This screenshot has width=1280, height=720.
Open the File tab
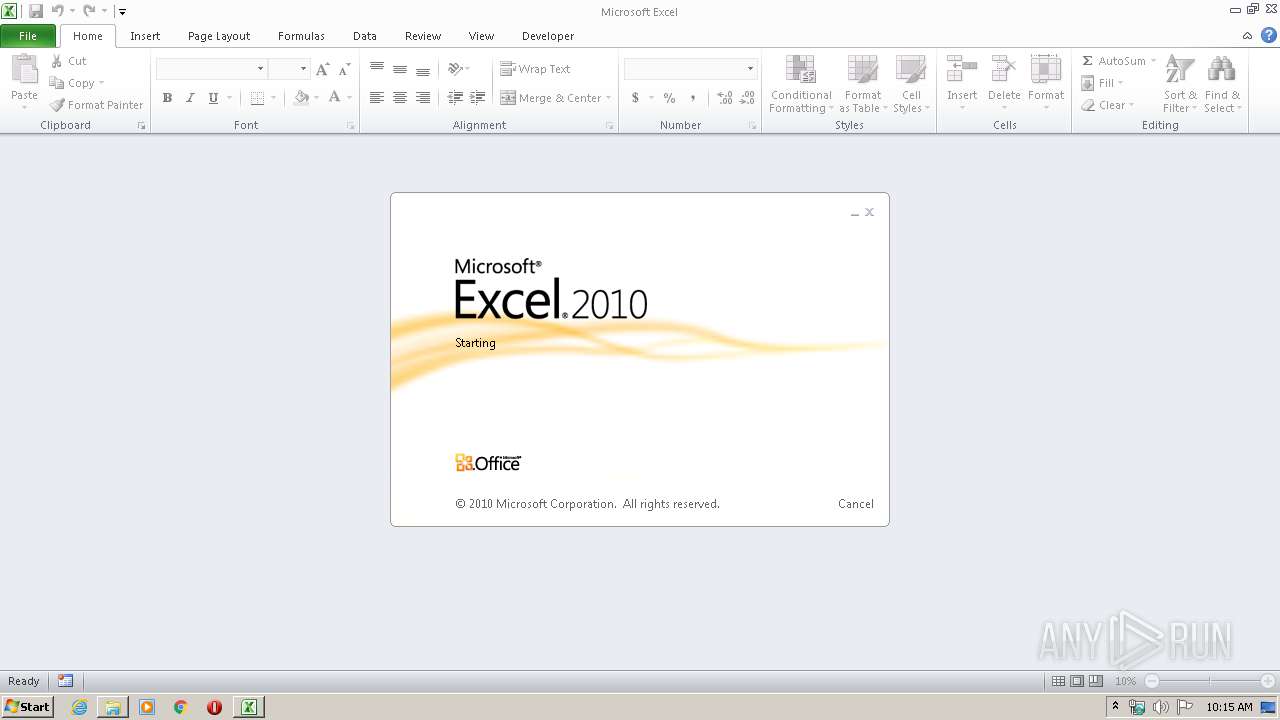(28, 36)
